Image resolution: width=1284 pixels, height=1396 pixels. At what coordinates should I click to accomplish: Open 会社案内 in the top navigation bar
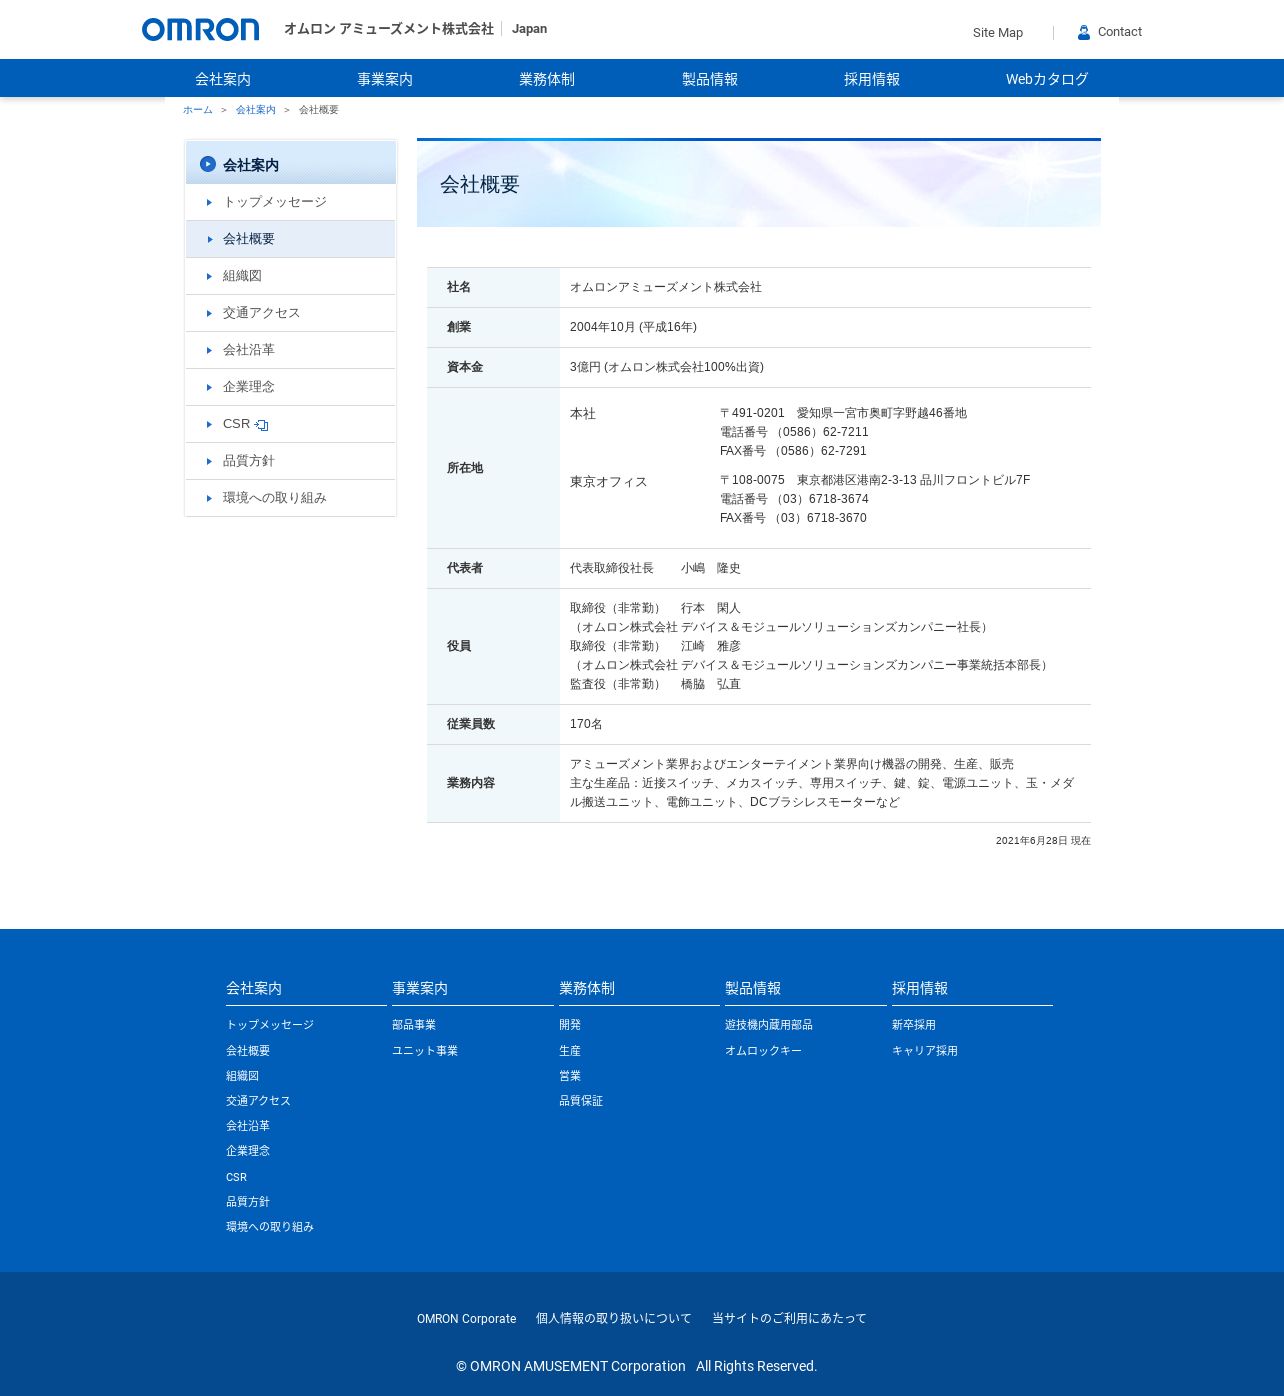[x=223, y=79]
